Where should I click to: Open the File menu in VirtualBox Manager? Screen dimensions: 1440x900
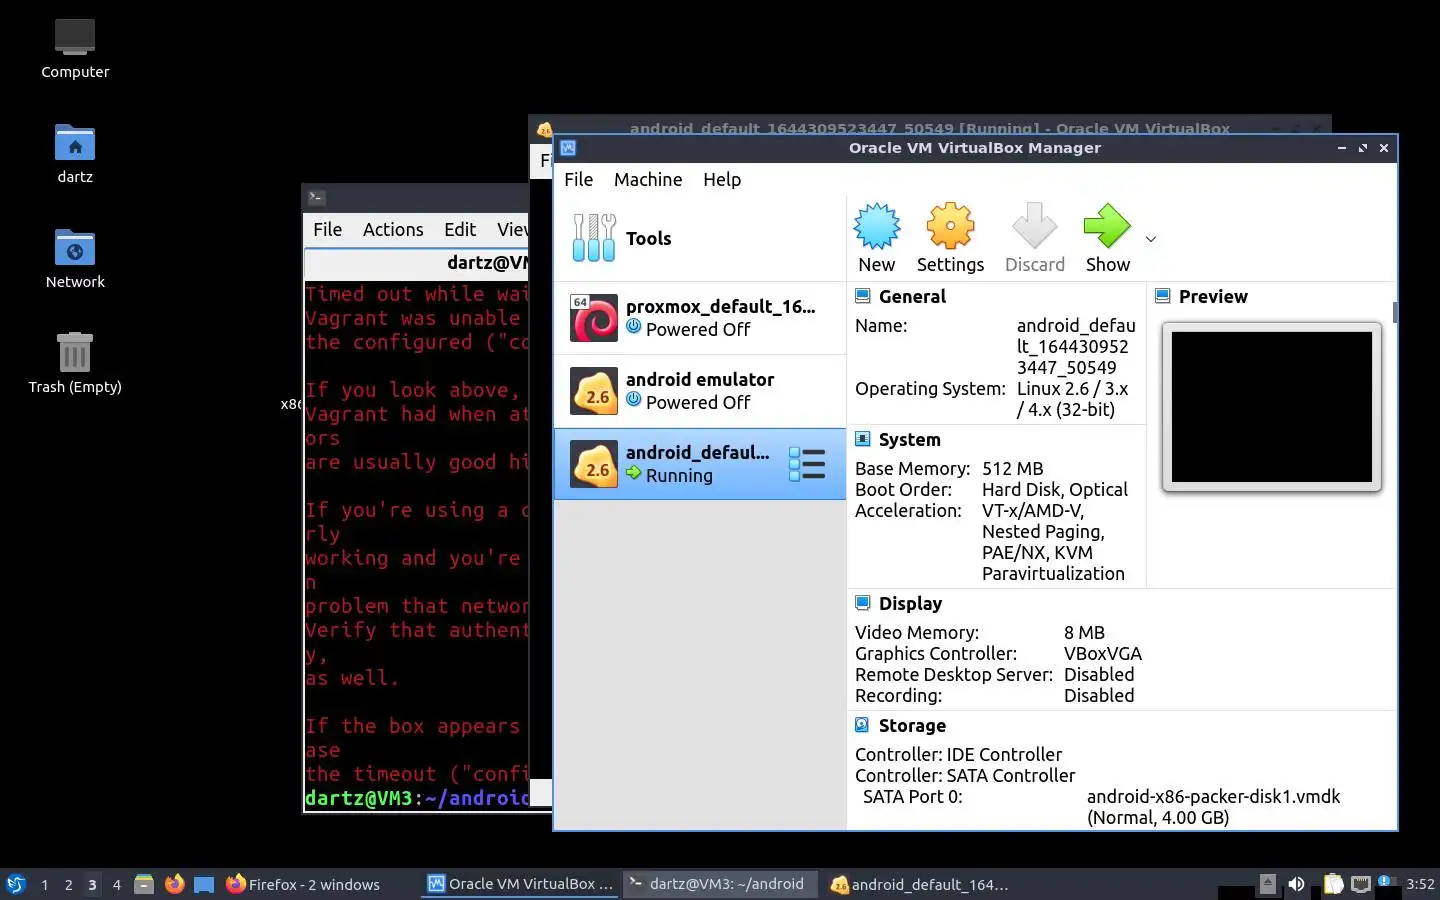(x=578, y=179)
